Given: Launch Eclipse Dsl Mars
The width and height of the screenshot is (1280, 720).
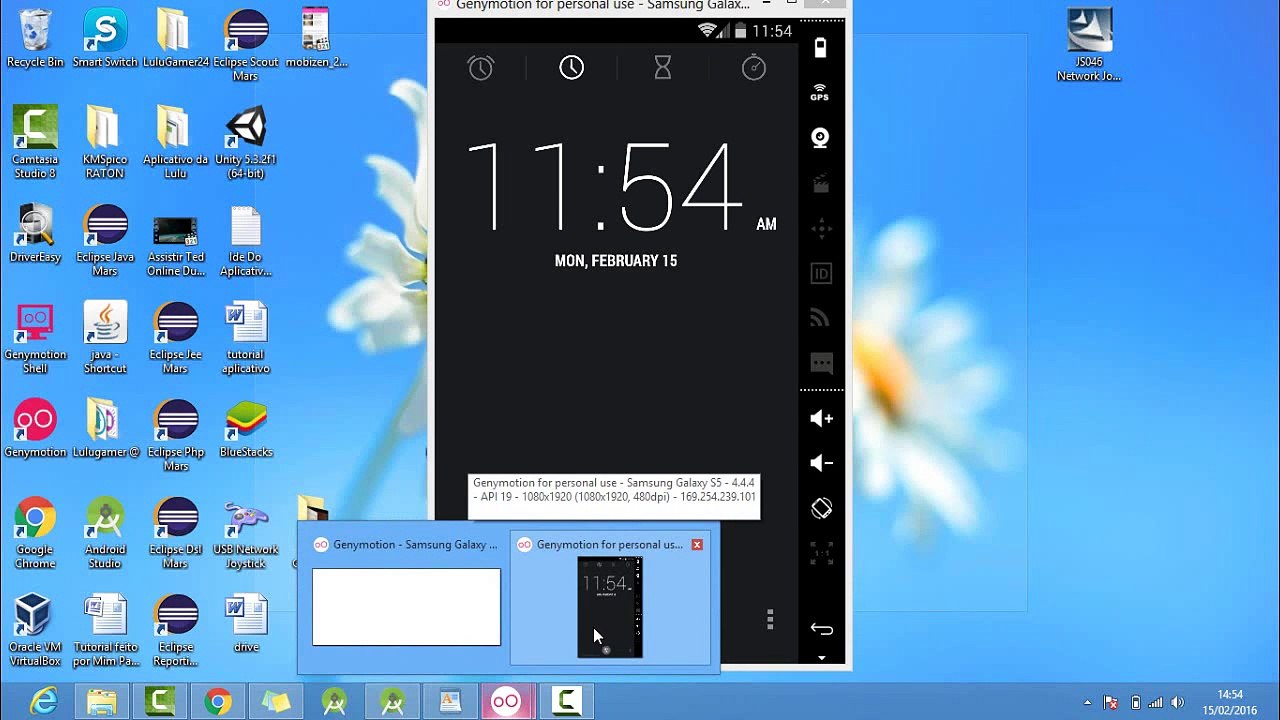Looking at the screenshot, I should coord(175,534).
